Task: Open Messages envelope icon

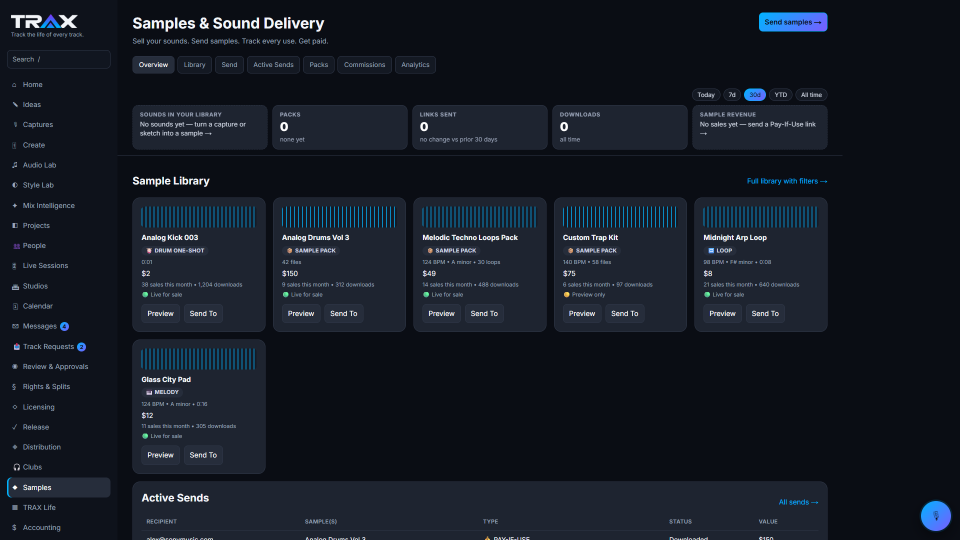Action: pyautogui.click(x=15, y=326)
